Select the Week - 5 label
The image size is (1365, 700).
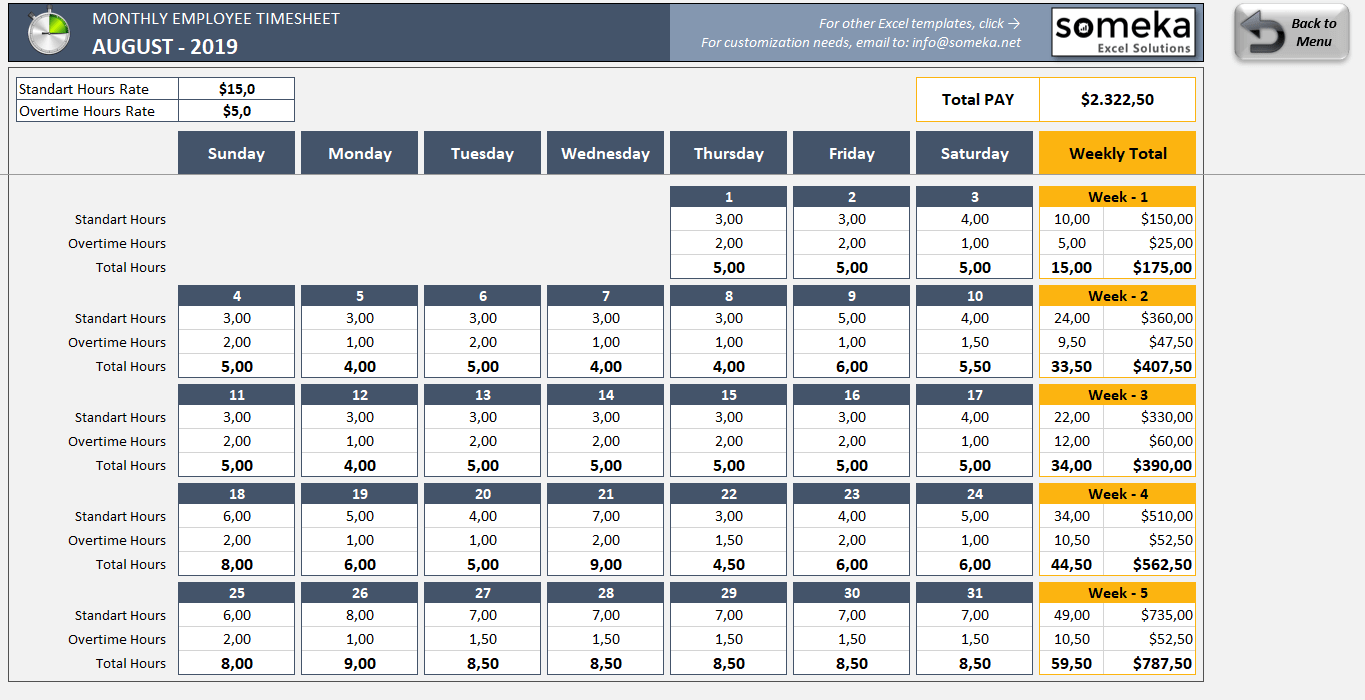pos(1117,593)
